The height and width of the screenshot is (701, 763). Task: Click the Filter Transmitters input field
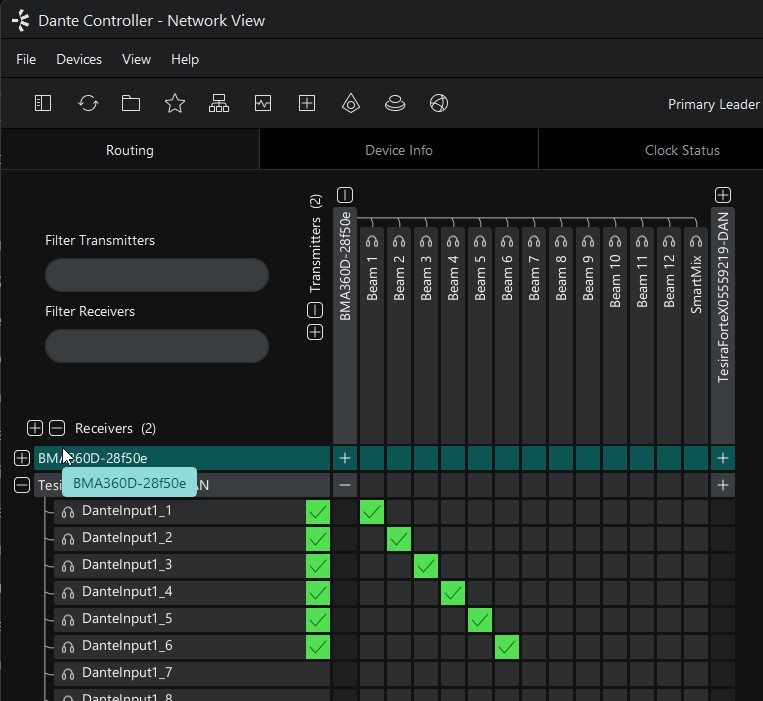pyautogui.click(x=157, y=275)
